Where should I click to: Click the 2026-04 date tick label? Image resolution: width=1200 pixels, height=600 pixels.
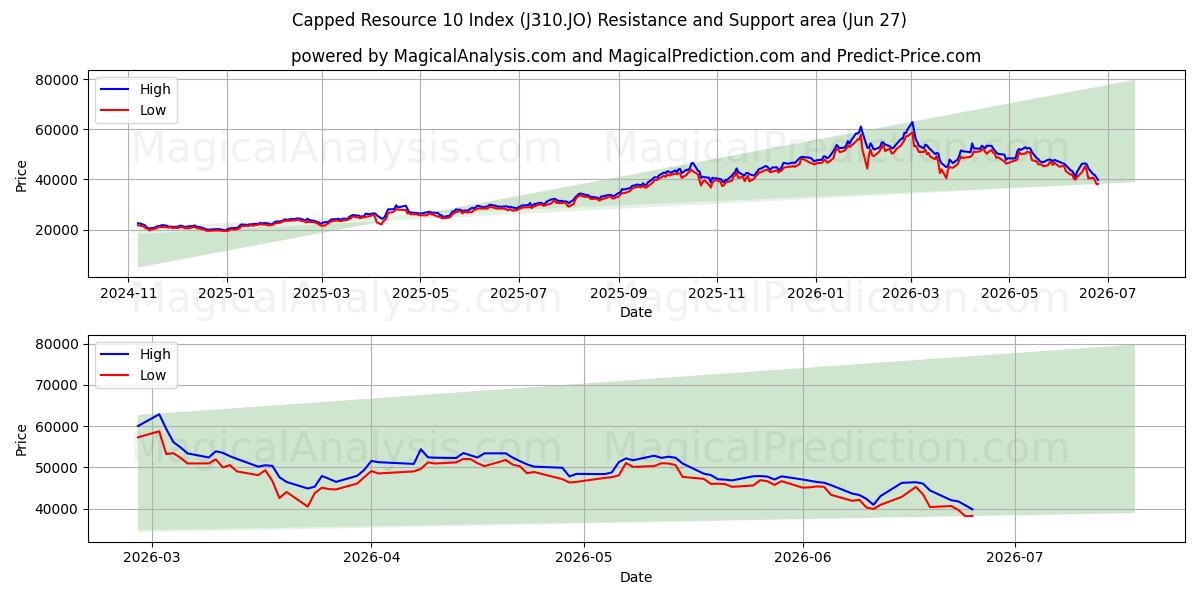[x=371, y=558]
